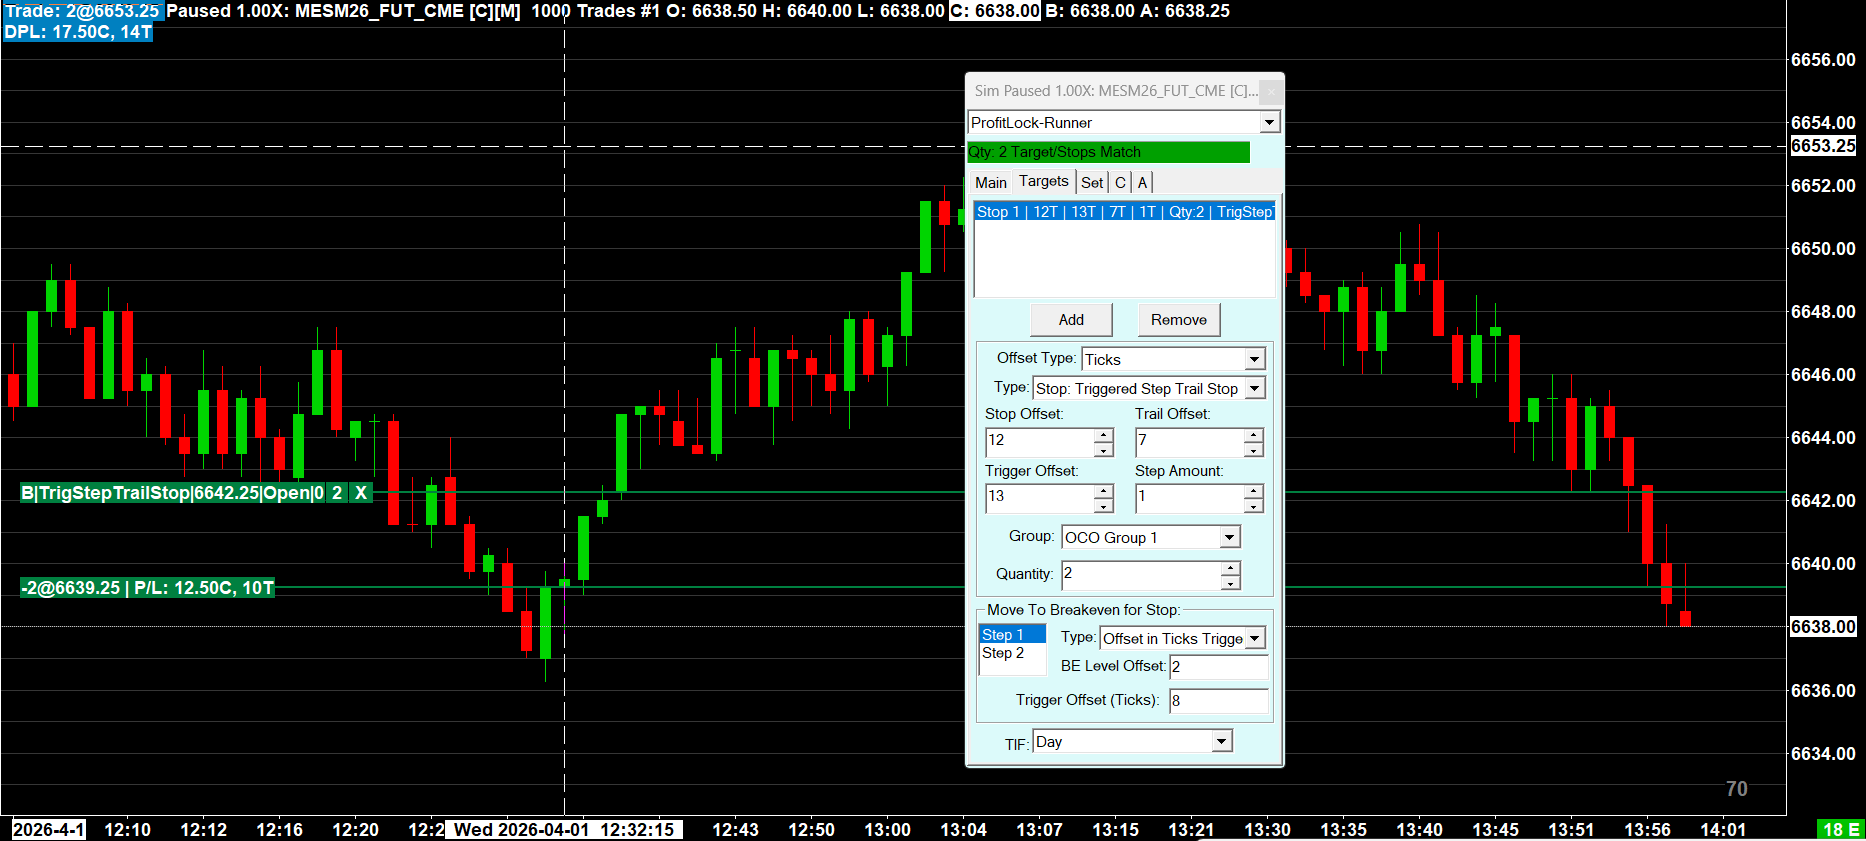Screen dimensions: 1866x841
Task: Open the Set tab
Action: 1092,182
